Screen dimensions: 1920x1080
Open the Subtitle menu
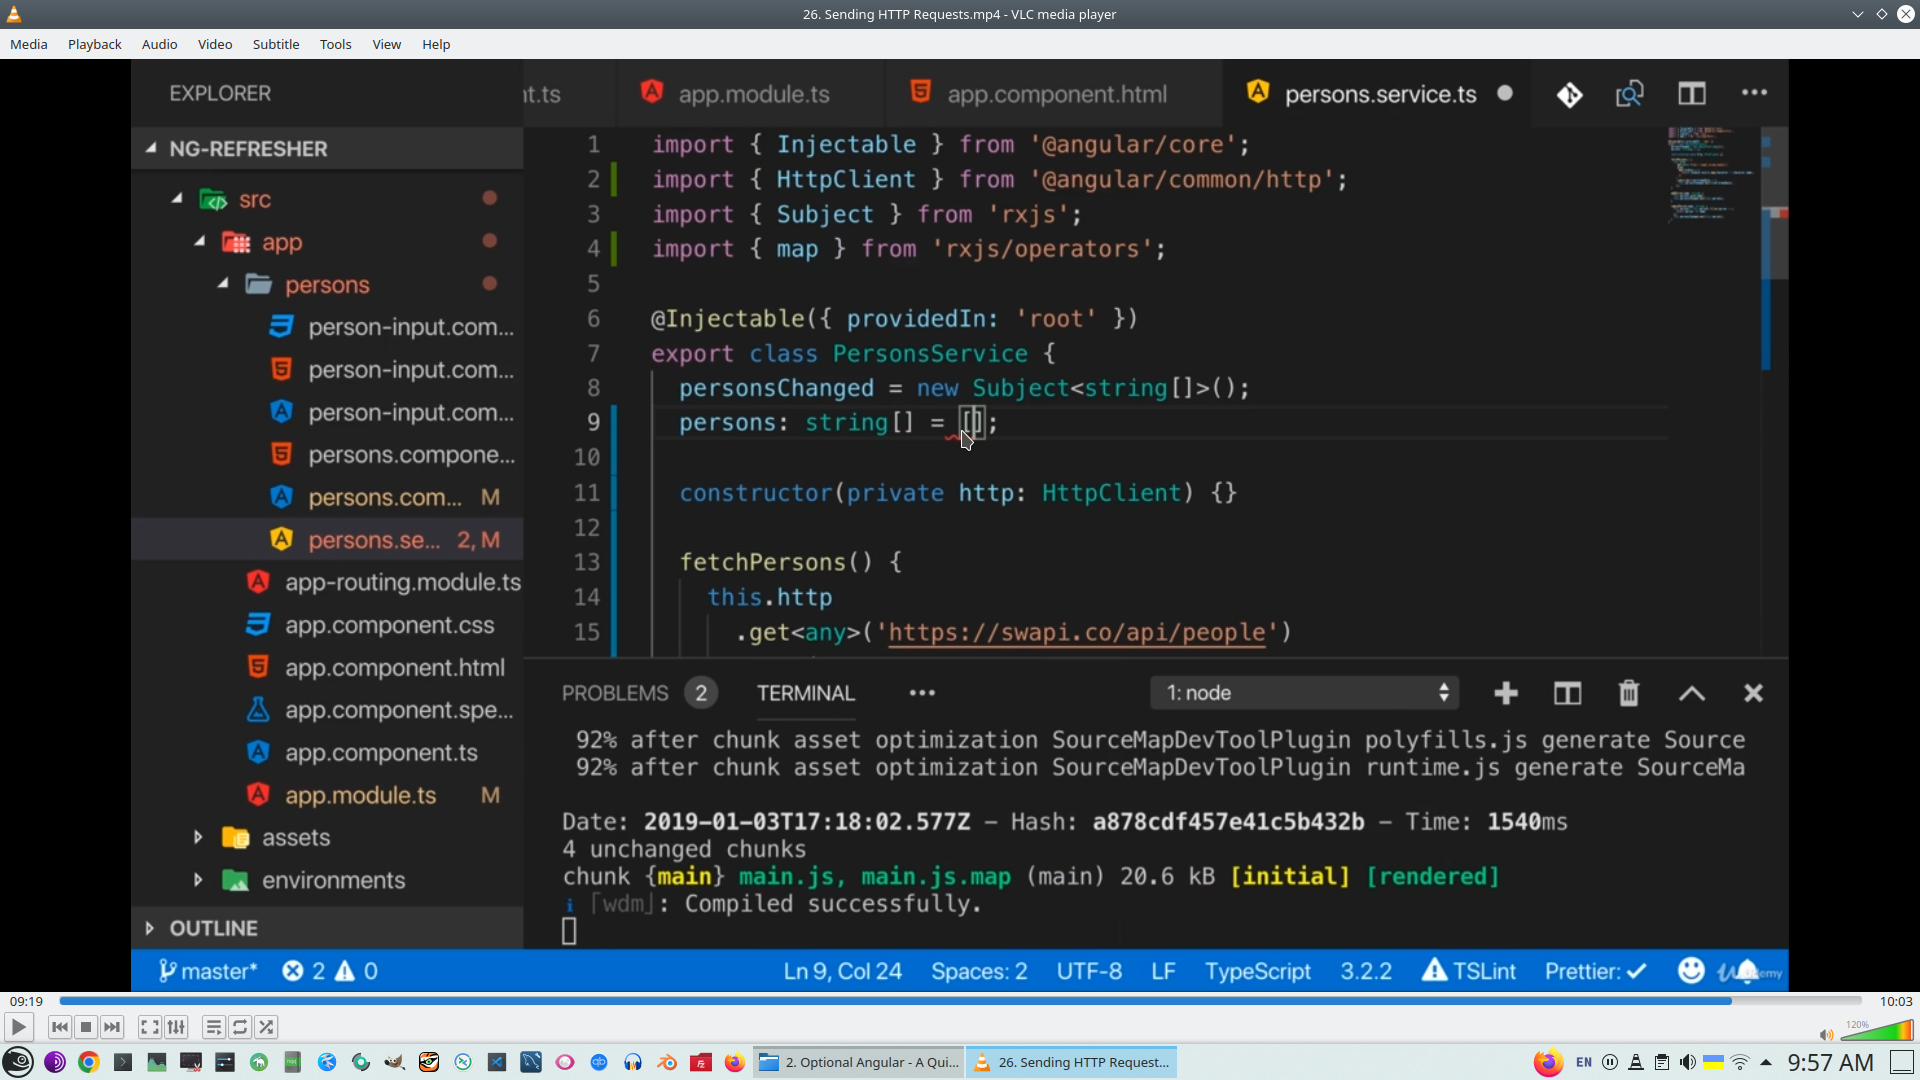click(x=275, y=44)
